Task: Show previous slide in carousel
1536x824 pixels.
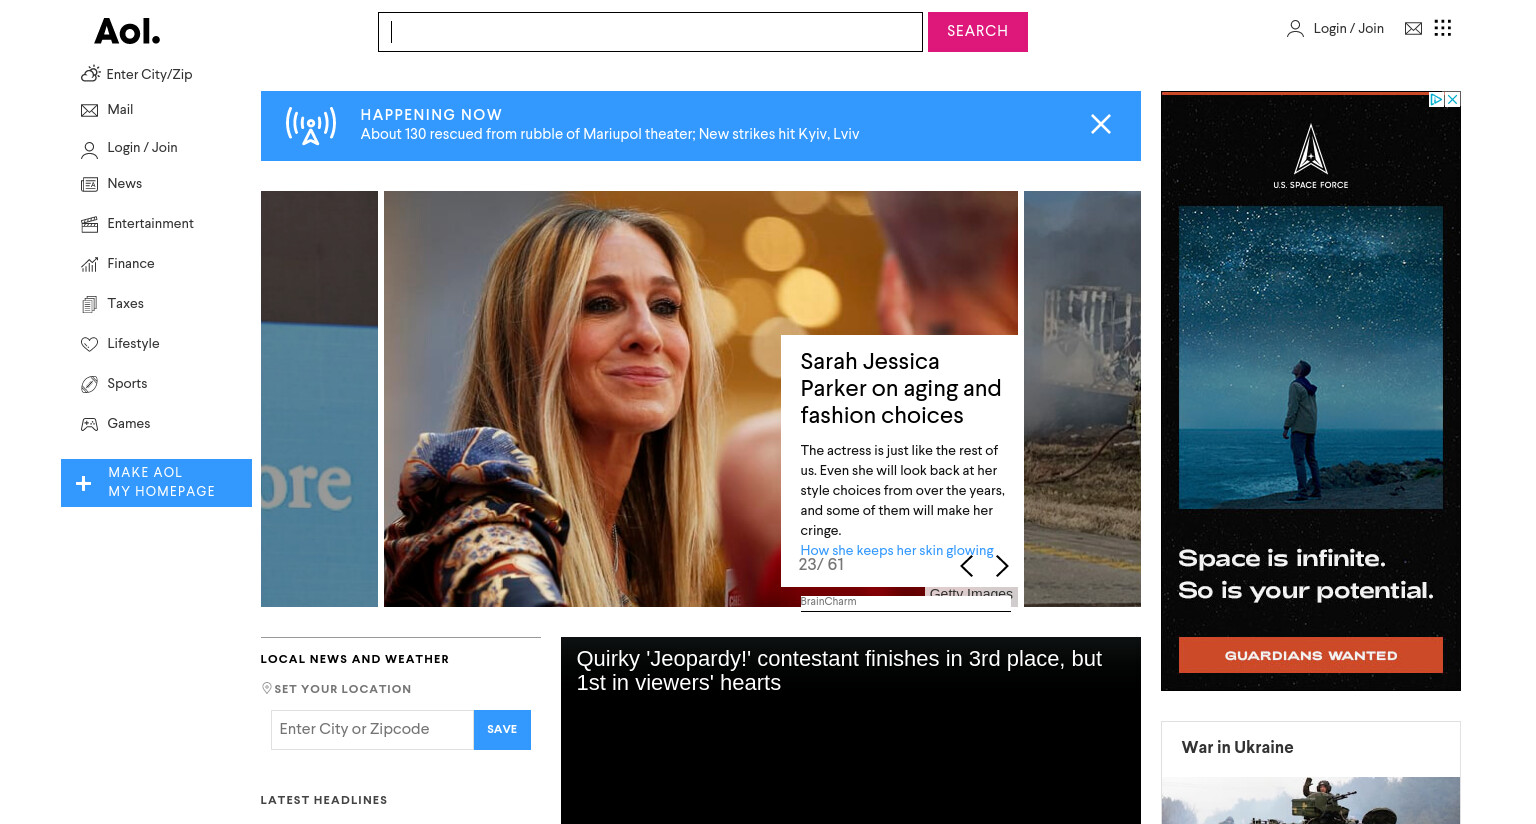Action: (966, 567)
